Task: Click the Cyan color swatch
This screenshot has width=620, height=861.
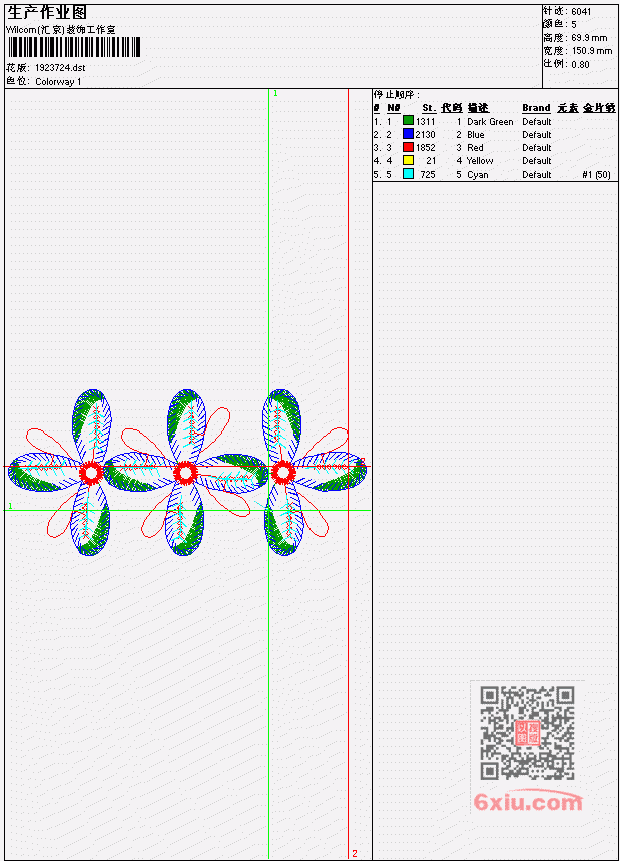Action: click(x=408, y=174)
